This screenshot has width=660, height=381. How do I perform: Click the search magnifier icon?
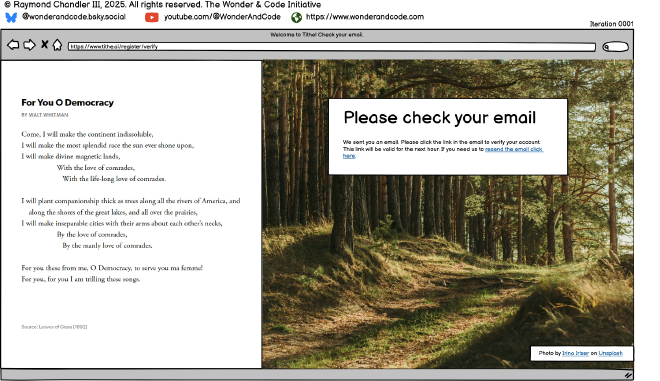tap(607, 47)
